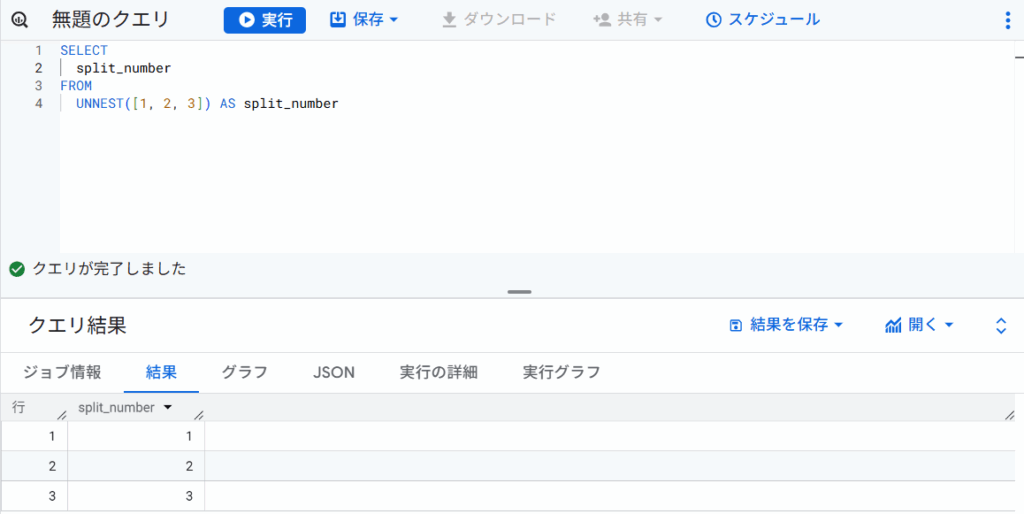Open the split_number column sort arrow

click(167, 408)
